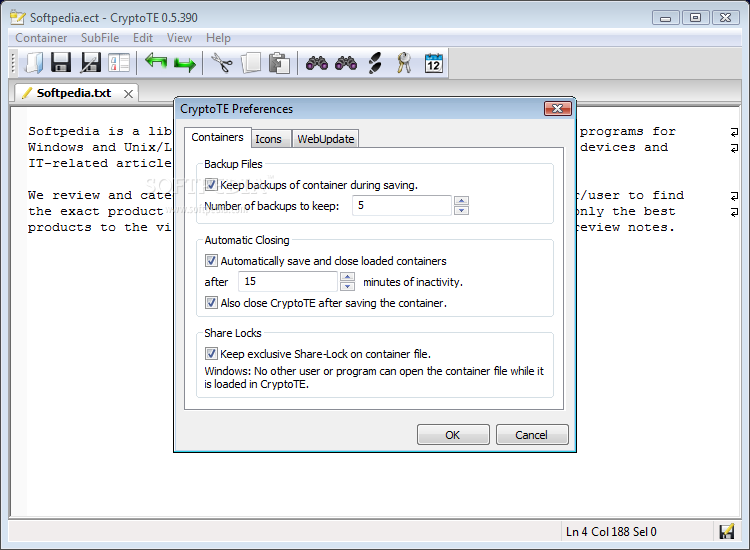The width and height of the screenshot is (750, 550).
Task: Toggle Keep exclusive Share-Lock on container file
Action: point(211,353)
